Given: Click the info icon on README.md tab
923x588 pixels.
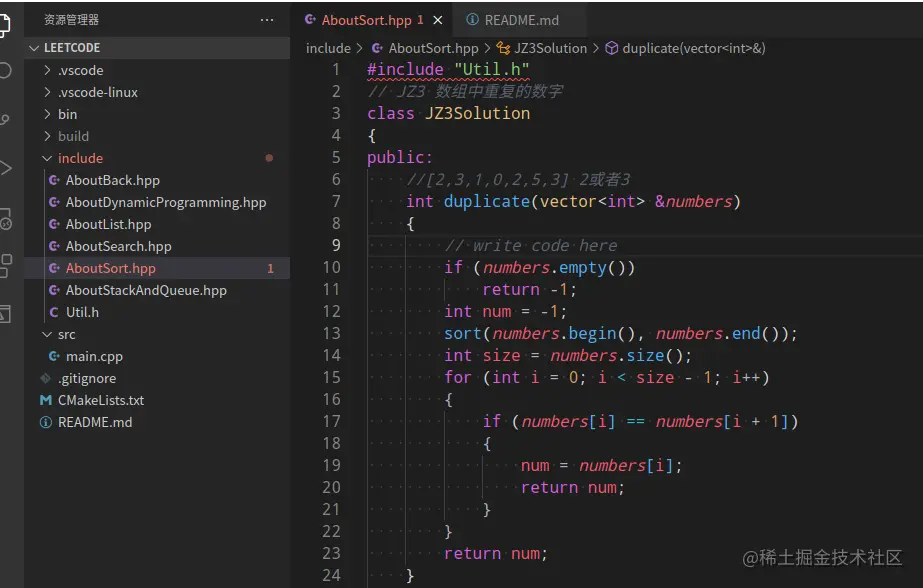Looking at the screenshot, I should pyautogui.click(x=472, y=19).
